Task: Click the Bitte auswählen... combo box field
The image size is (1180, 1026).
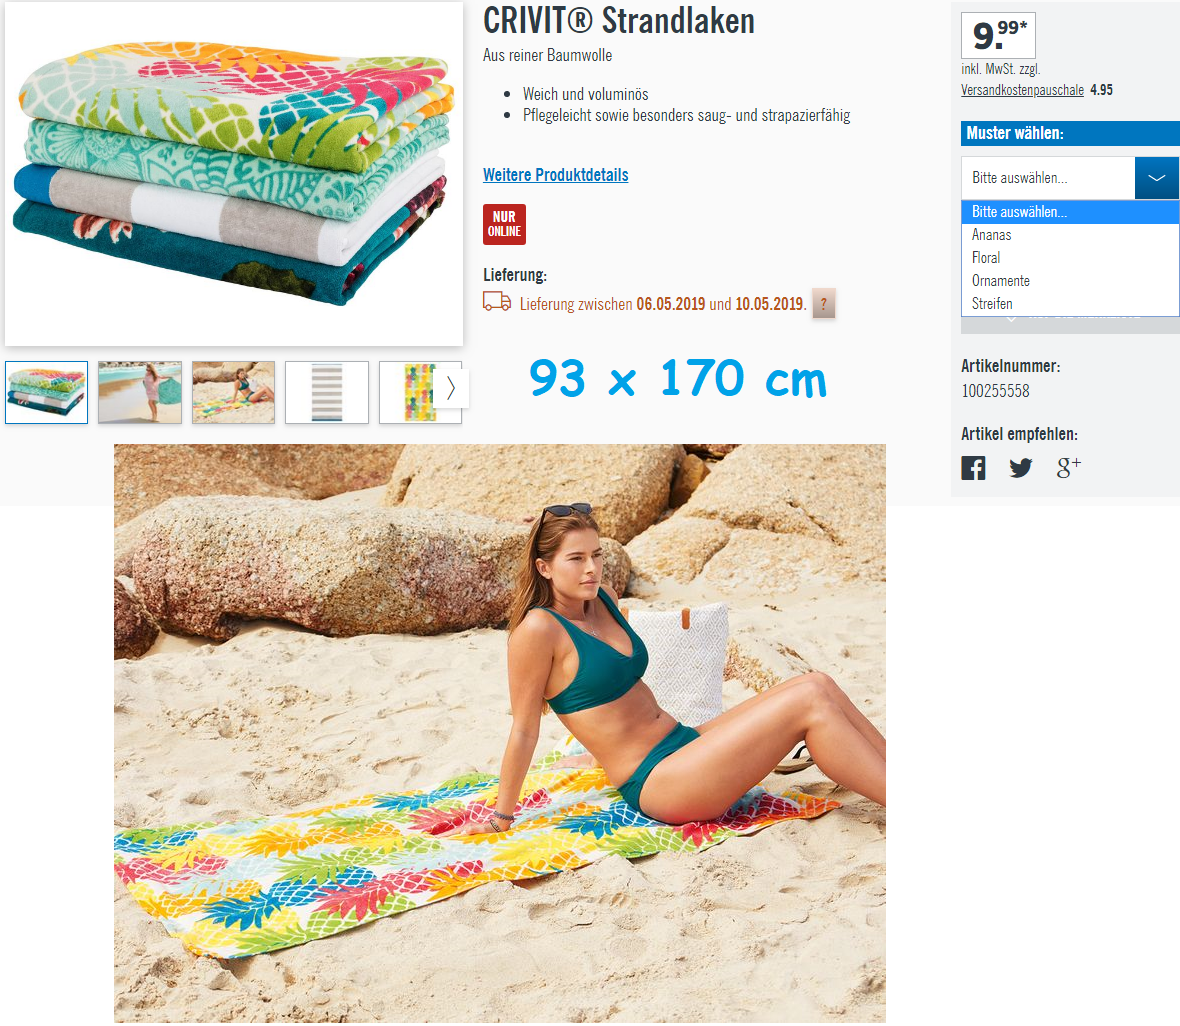Action: click(1048, 178)
